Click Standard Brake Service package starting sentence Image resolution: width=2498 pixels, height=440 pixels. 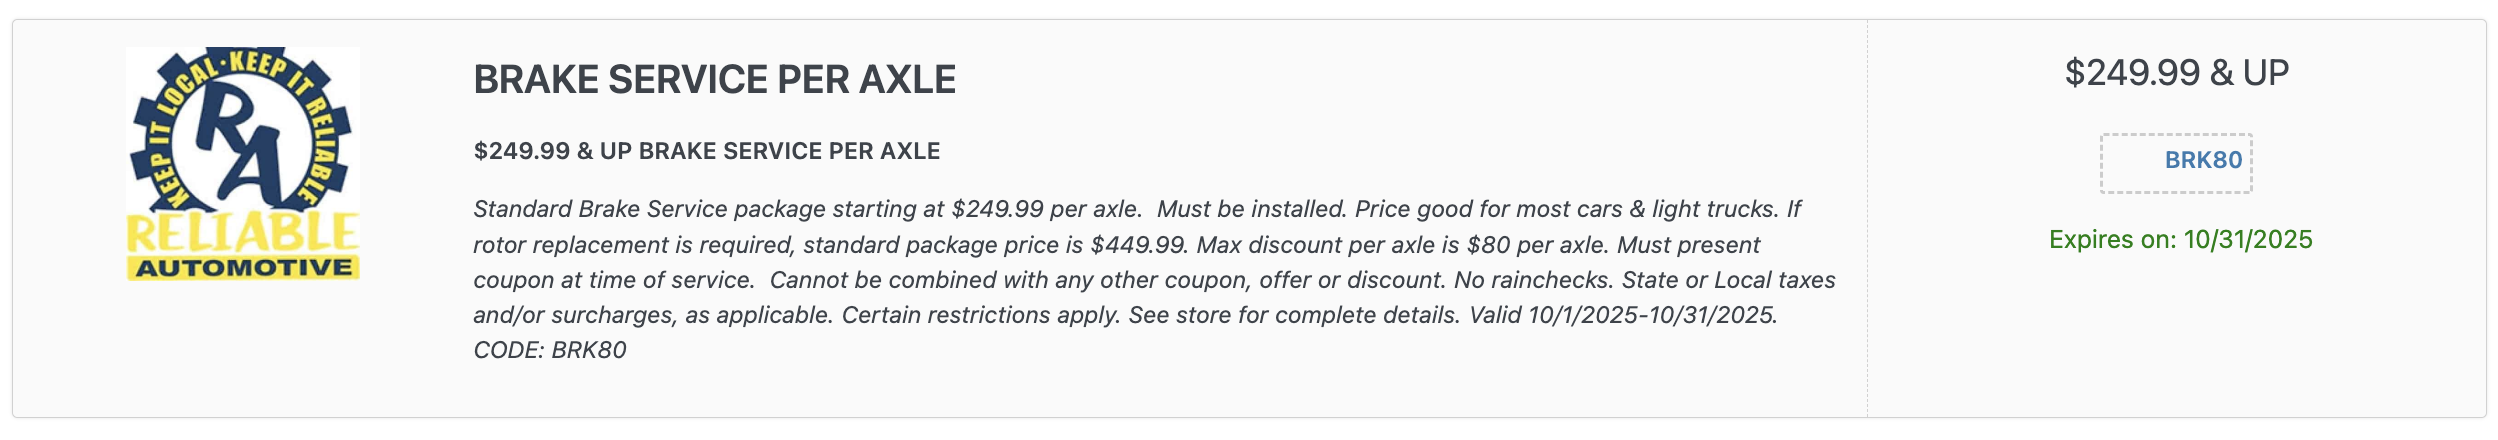point(806,209)
